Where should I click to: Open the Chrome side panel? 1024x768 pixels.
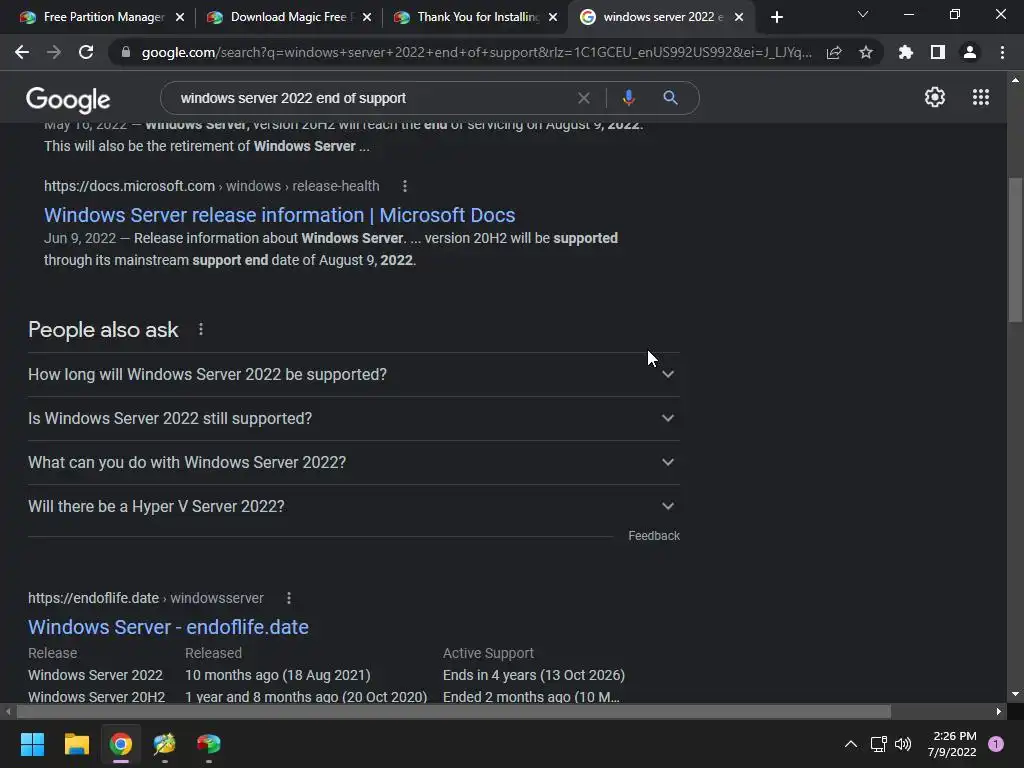tap(938, 52)
